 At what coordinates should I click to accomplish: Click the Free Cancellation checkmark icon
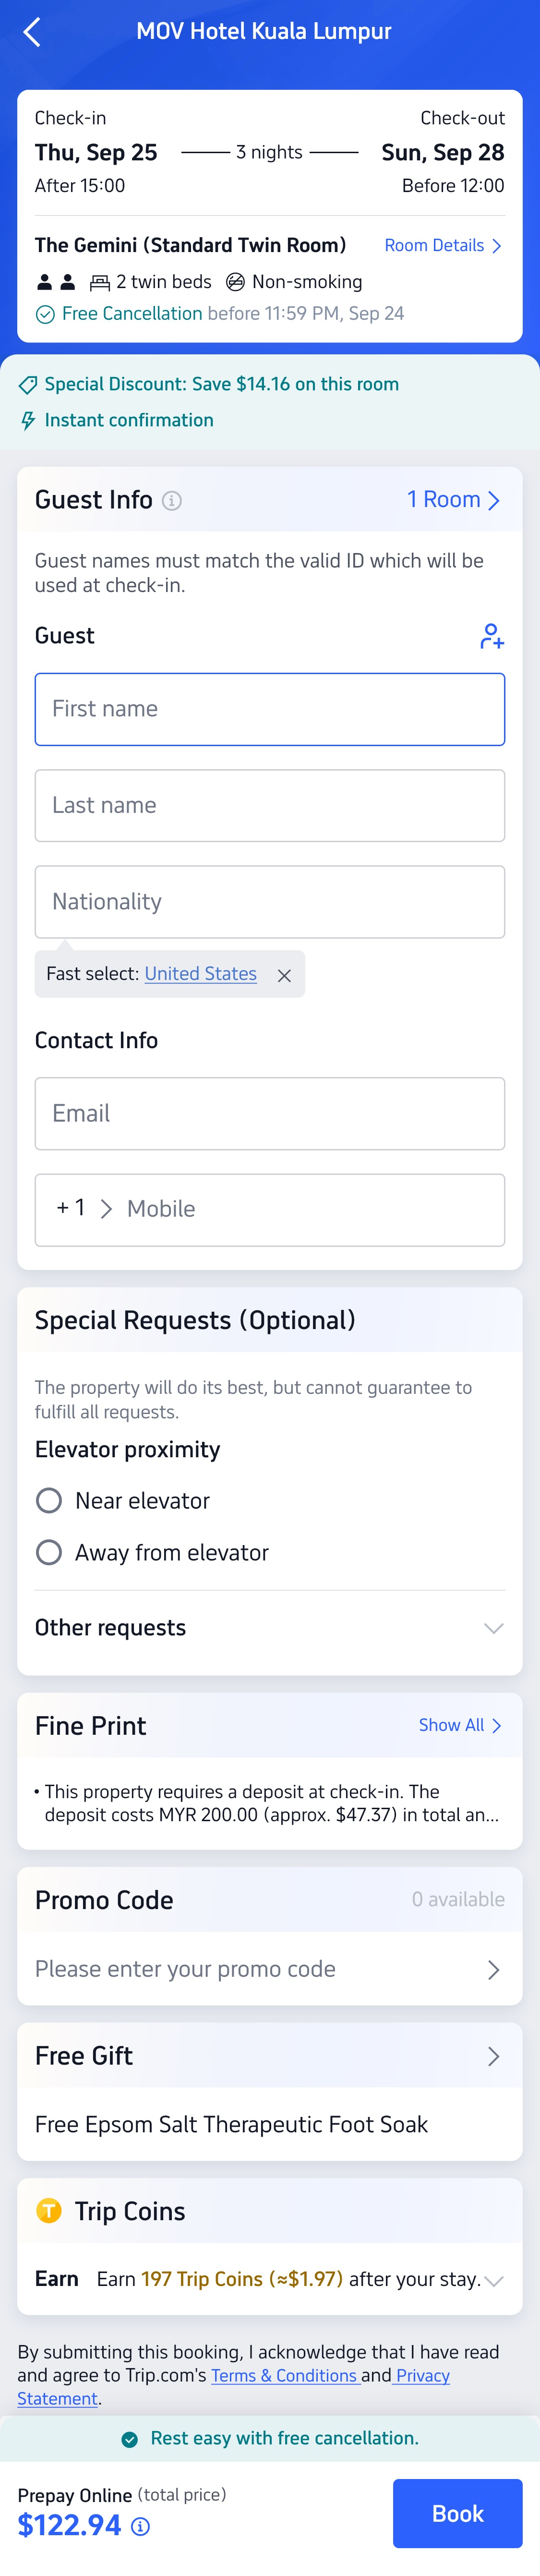click(x=45, y=313)
